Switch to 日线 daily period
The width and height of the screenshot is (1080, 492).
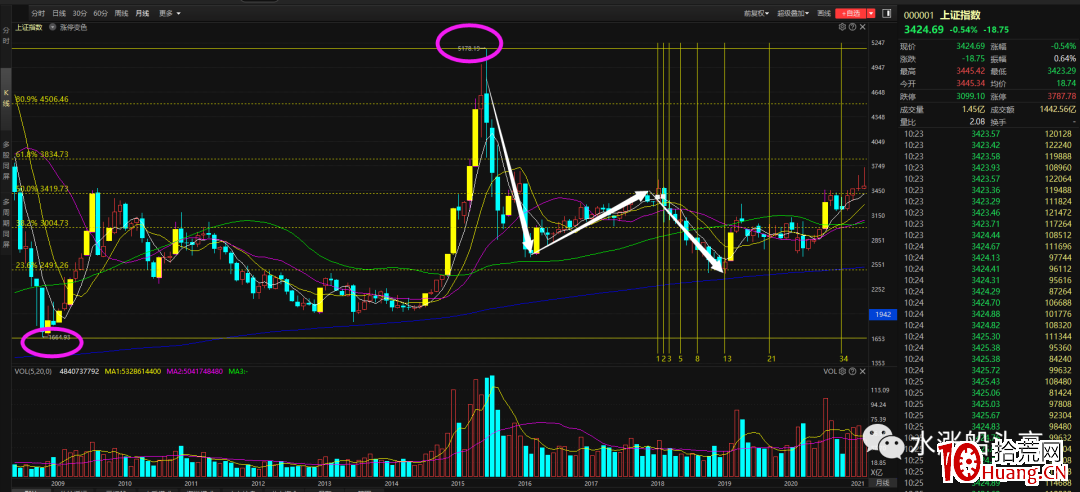(59, 13)
